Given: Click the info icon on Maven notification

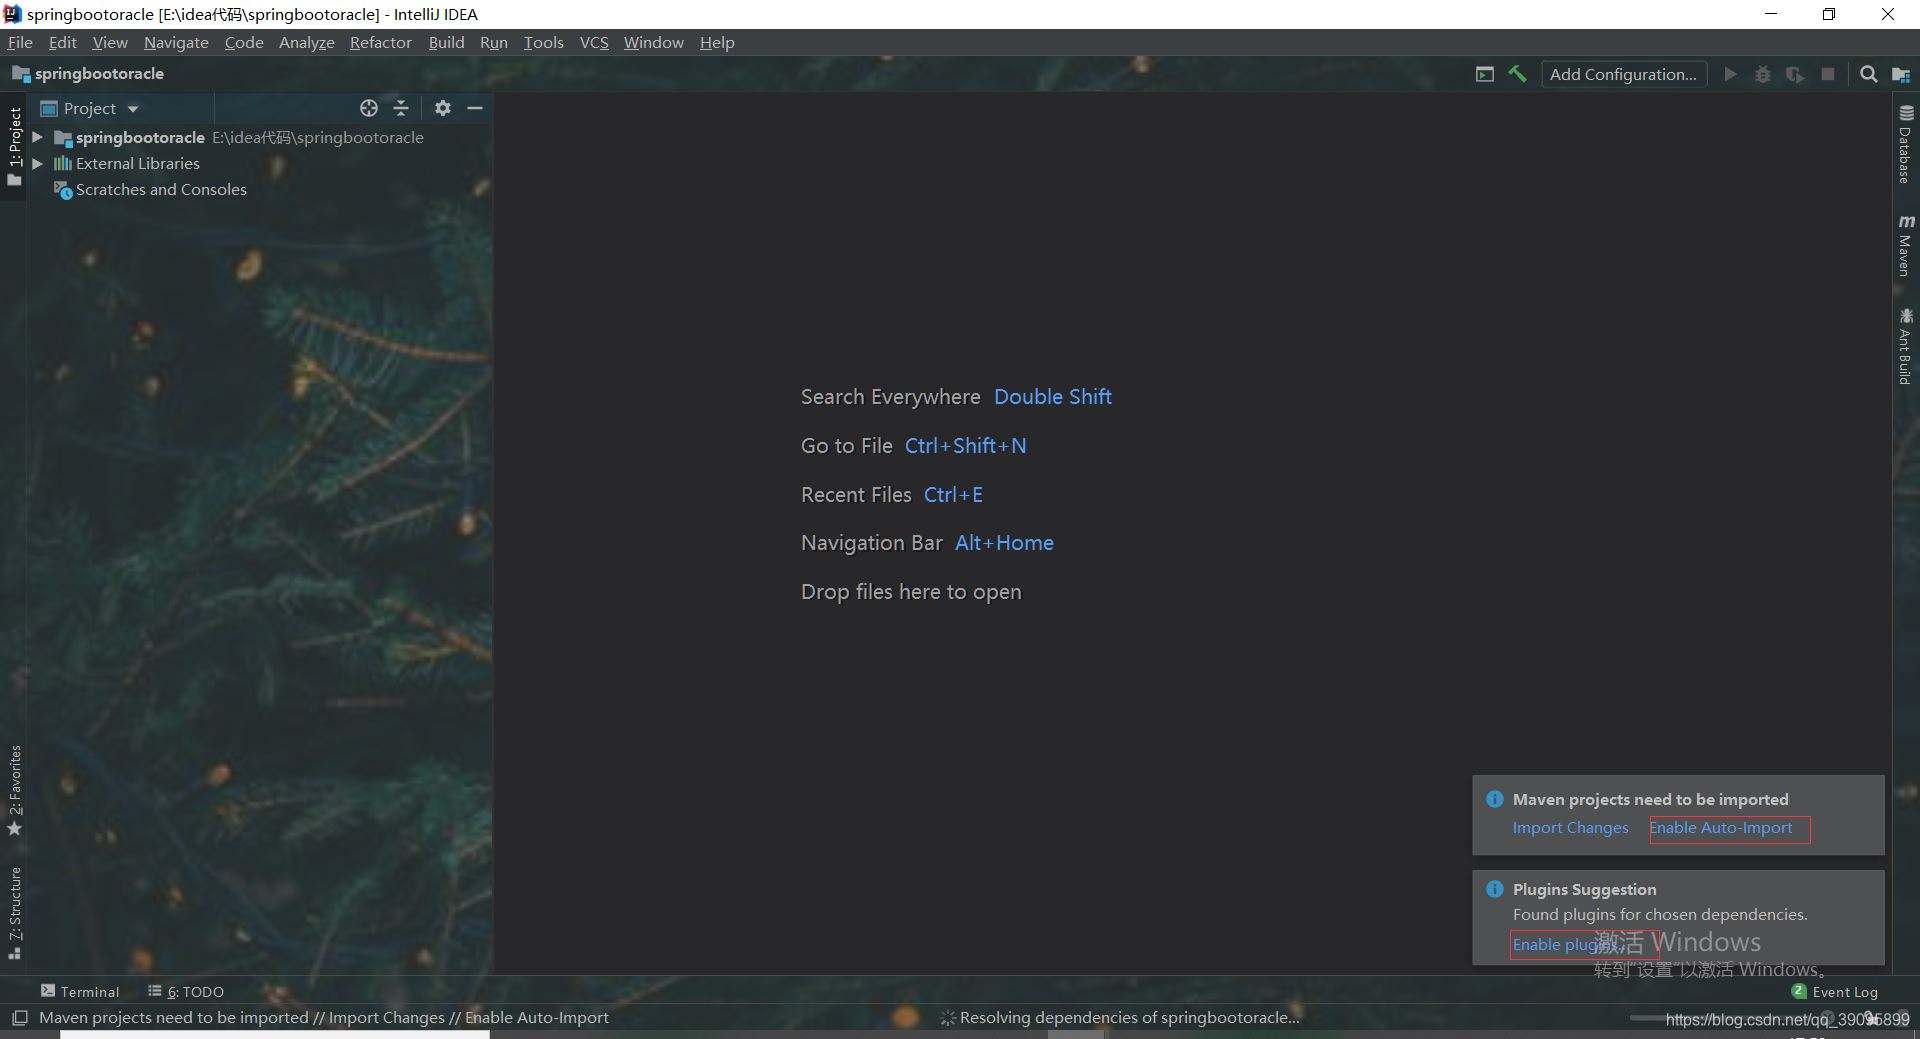Looking at the screenshot, I should pos(1495,799).
